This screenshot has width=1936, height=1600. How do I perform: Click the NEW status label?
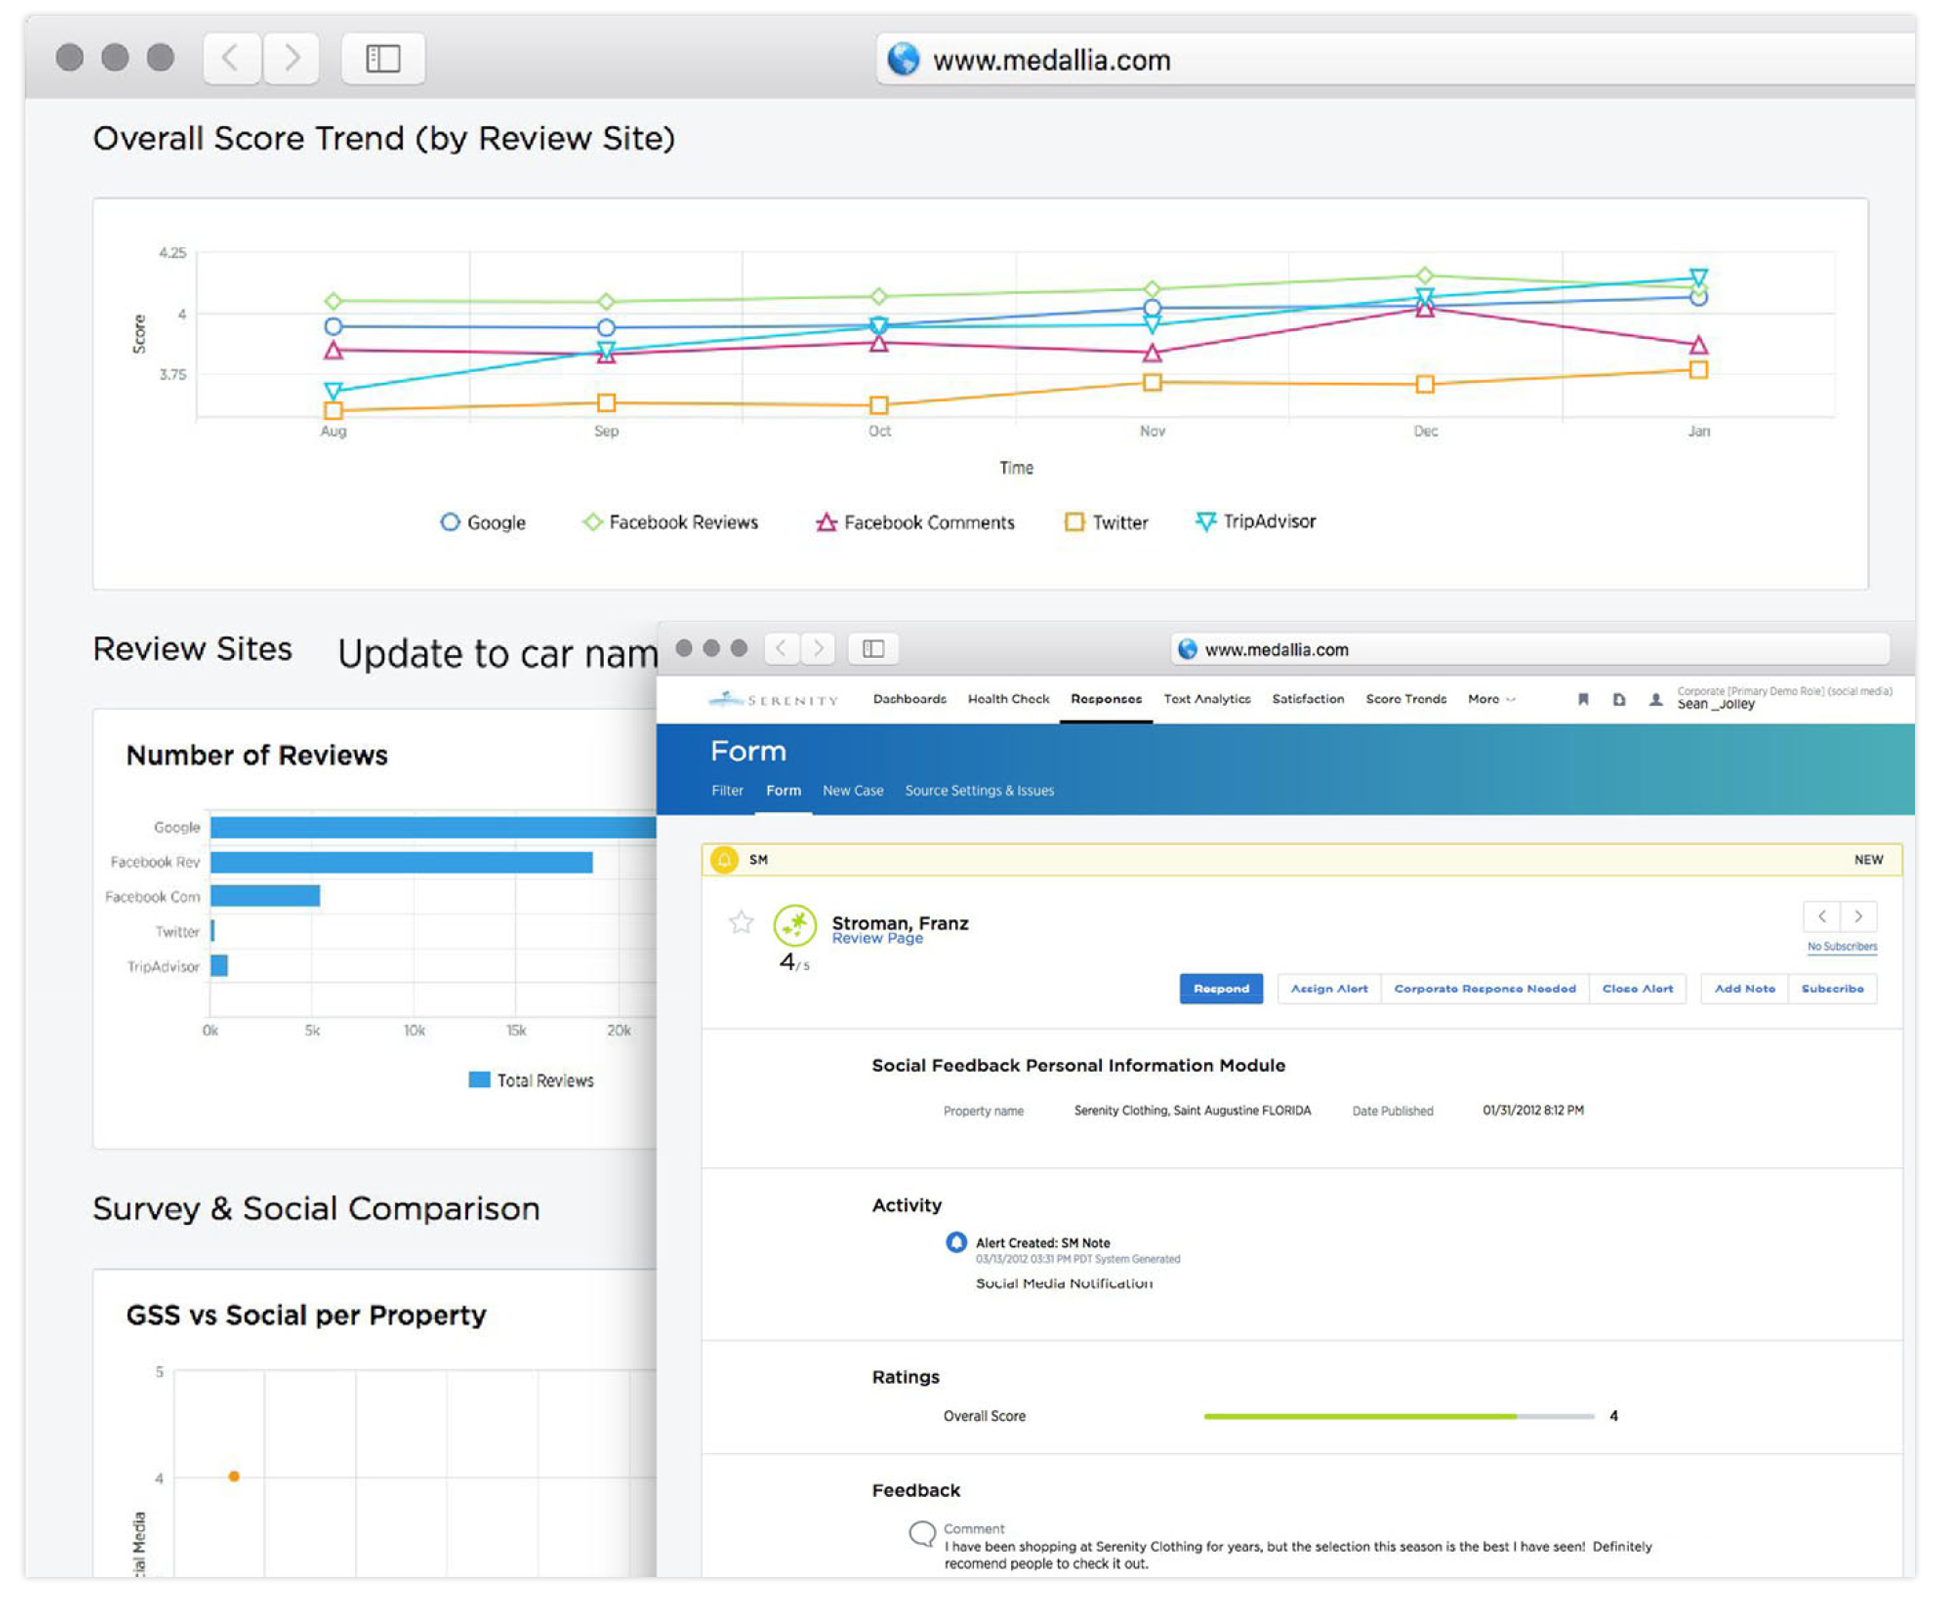point(1868,860)
